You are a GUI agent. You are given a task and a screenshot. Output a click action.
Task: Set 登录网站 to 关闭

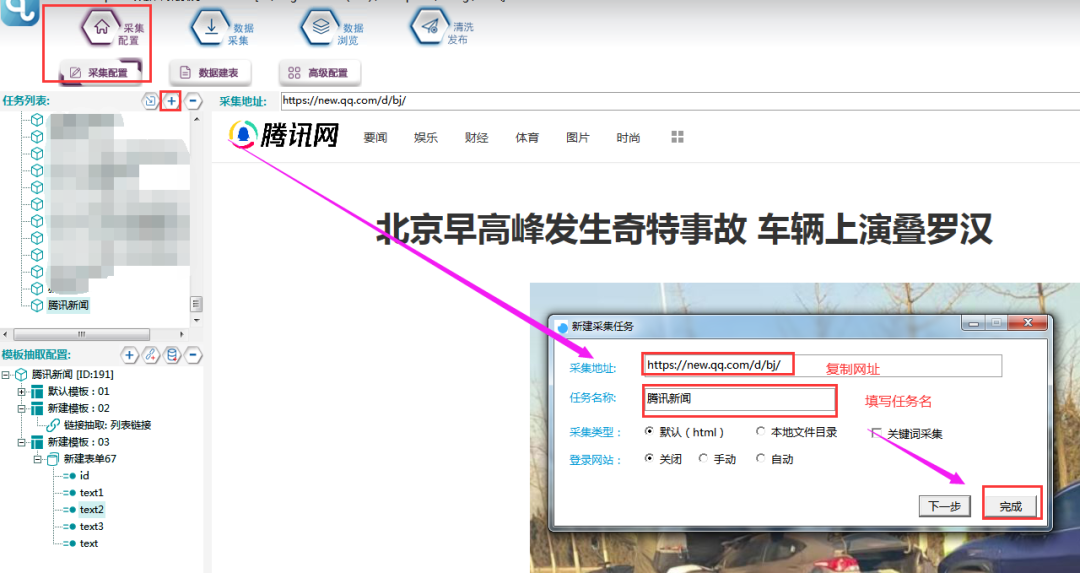click(x=649, y=458)
